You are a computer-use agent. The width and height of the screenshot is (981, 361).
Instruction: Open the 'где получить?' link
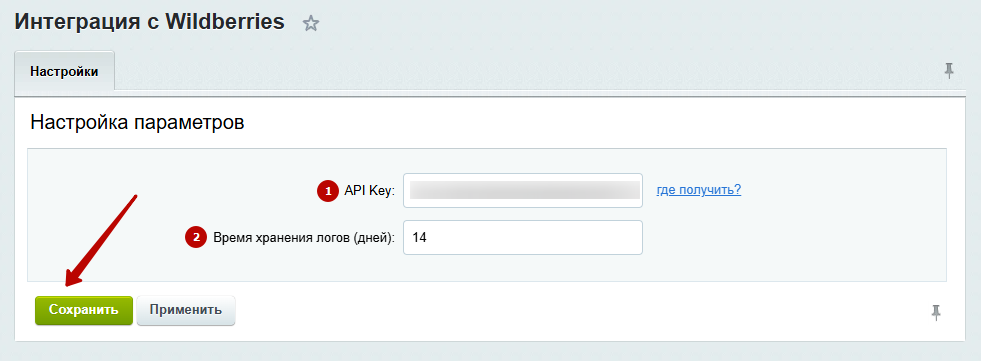pos(699,190)
